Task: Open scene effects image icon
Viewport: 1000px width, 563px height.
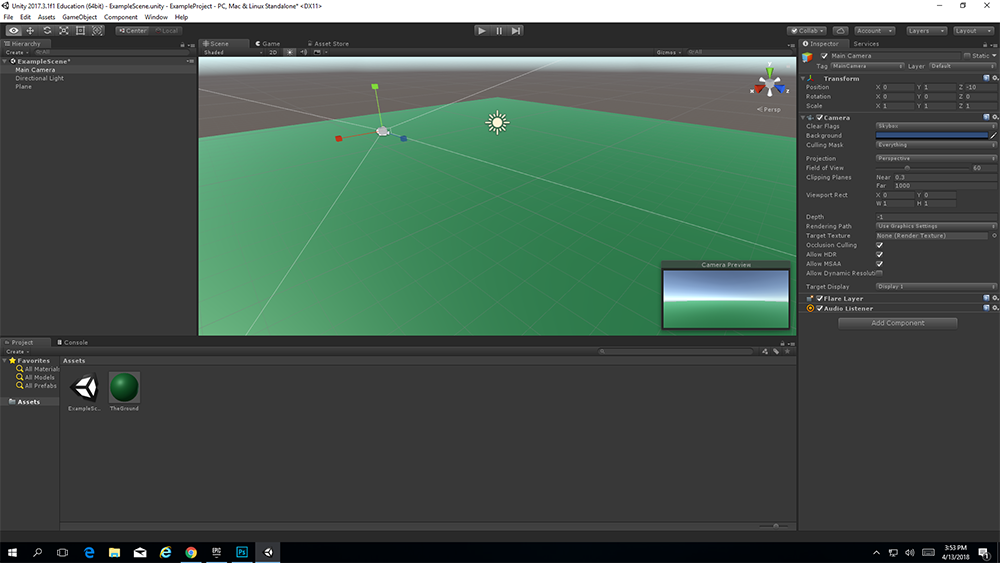Action: point(318,52)
